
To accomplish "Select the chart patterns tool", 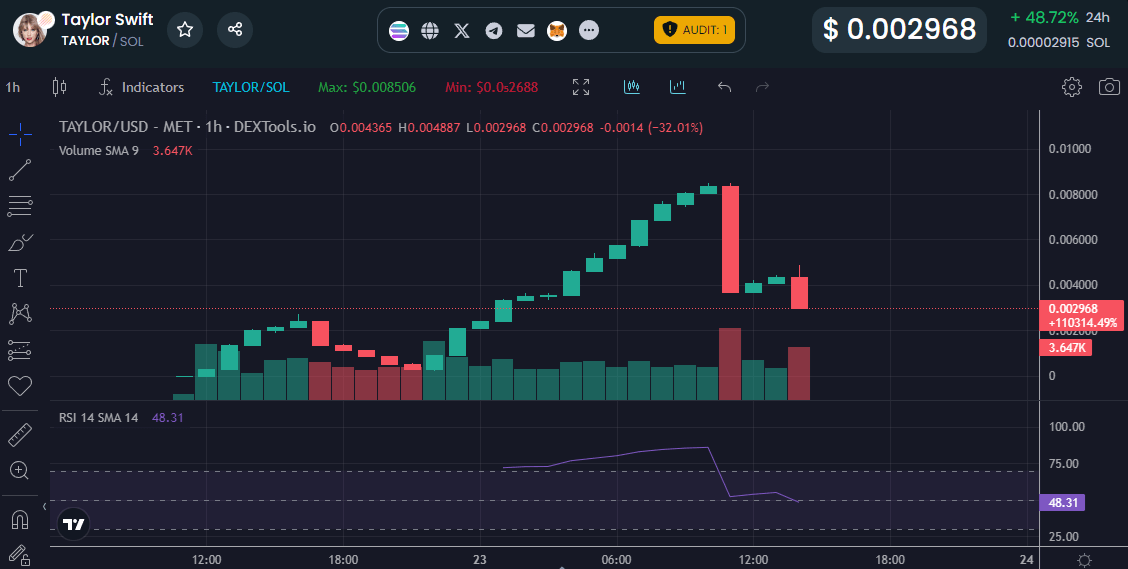I will point(20,314).
